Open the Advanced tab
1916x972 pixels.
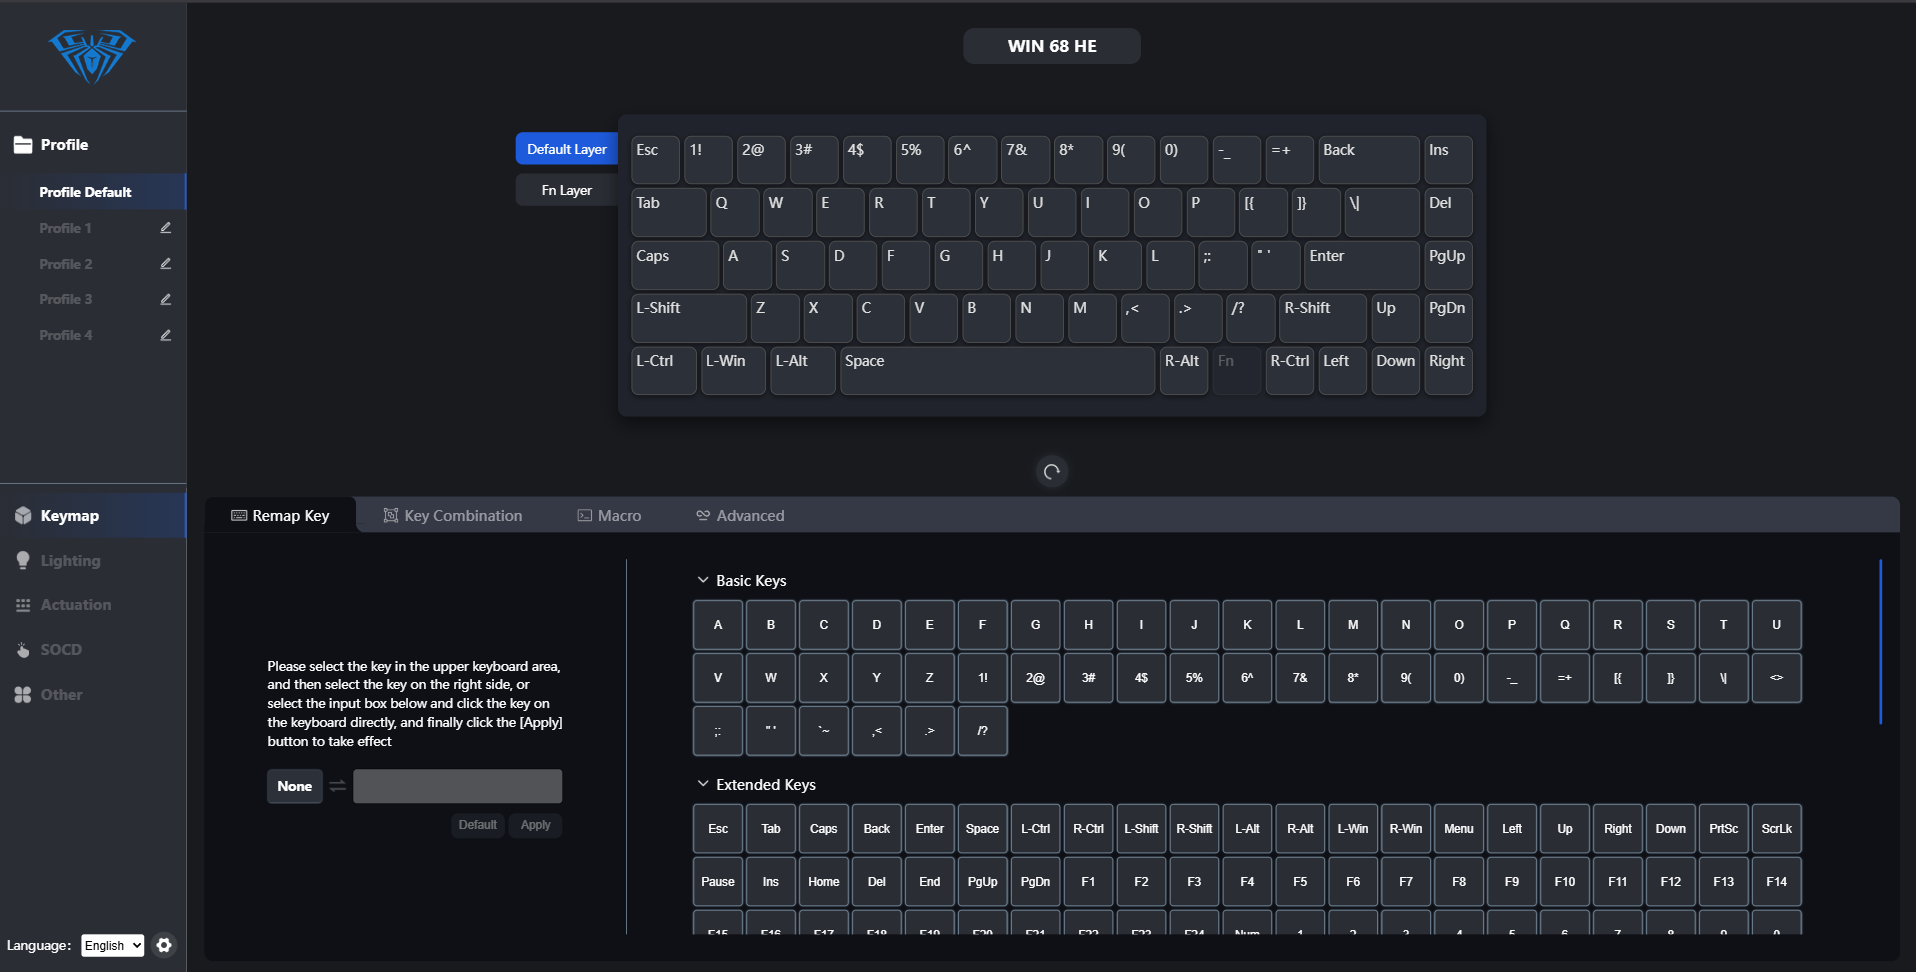741,516
